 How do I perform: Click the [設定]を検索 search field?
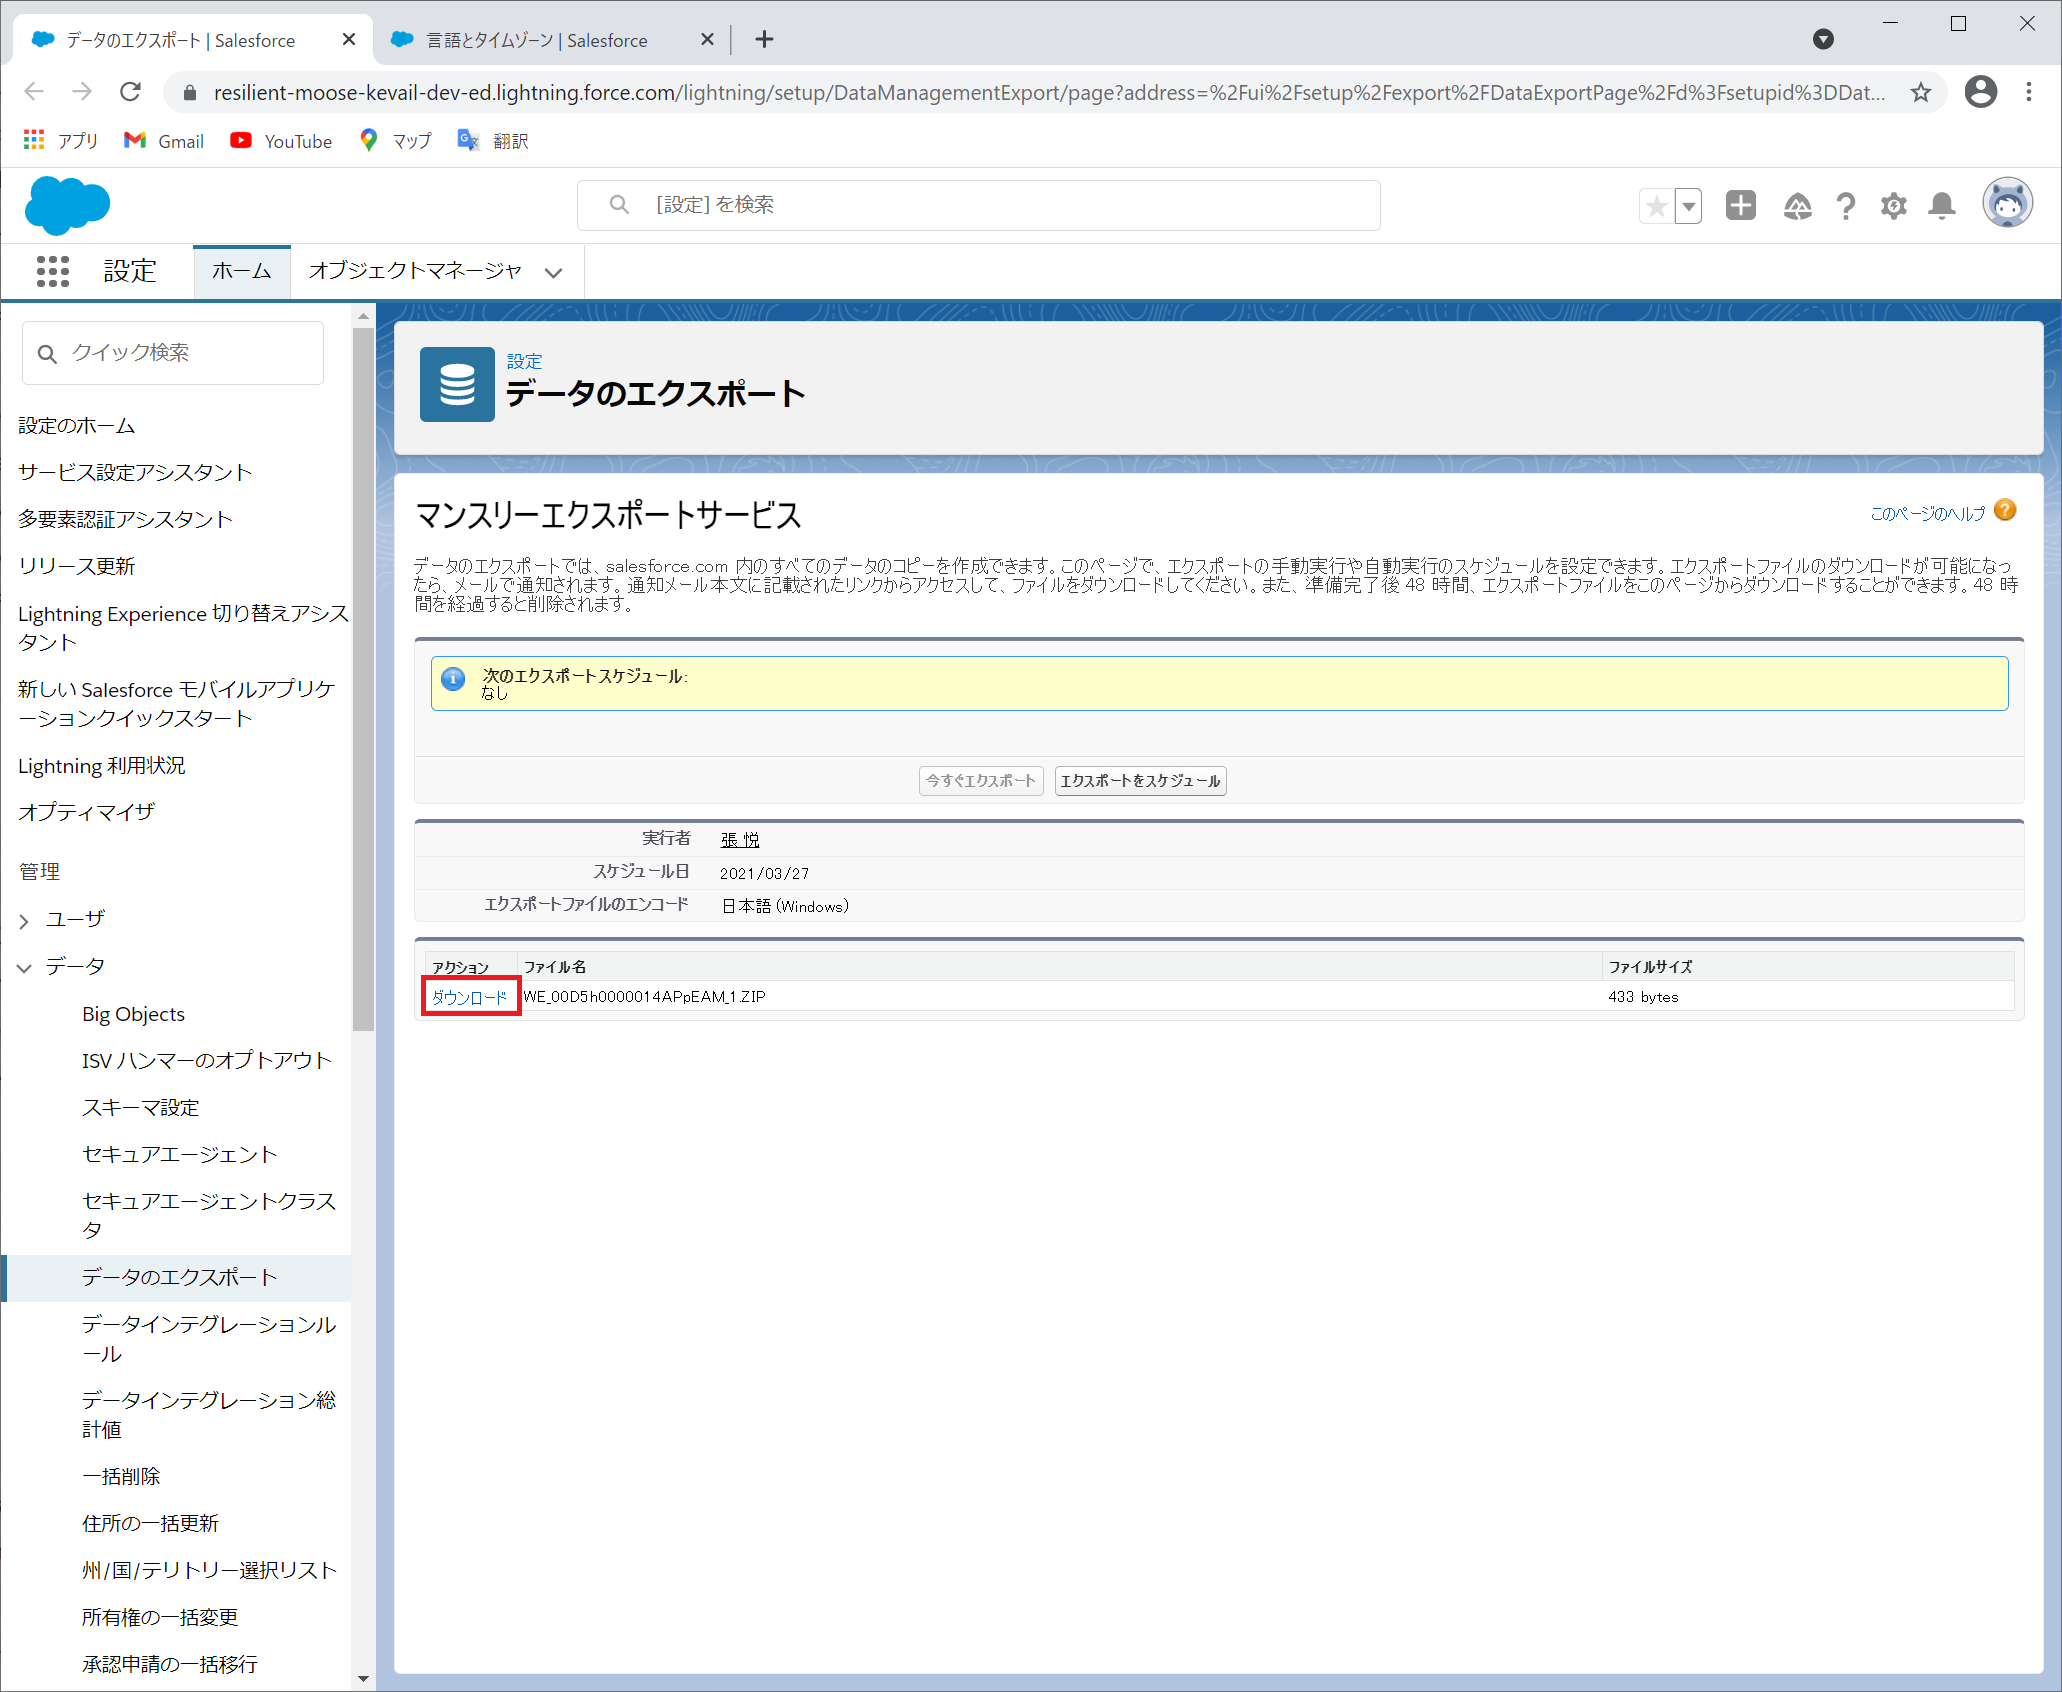(978, 205)
